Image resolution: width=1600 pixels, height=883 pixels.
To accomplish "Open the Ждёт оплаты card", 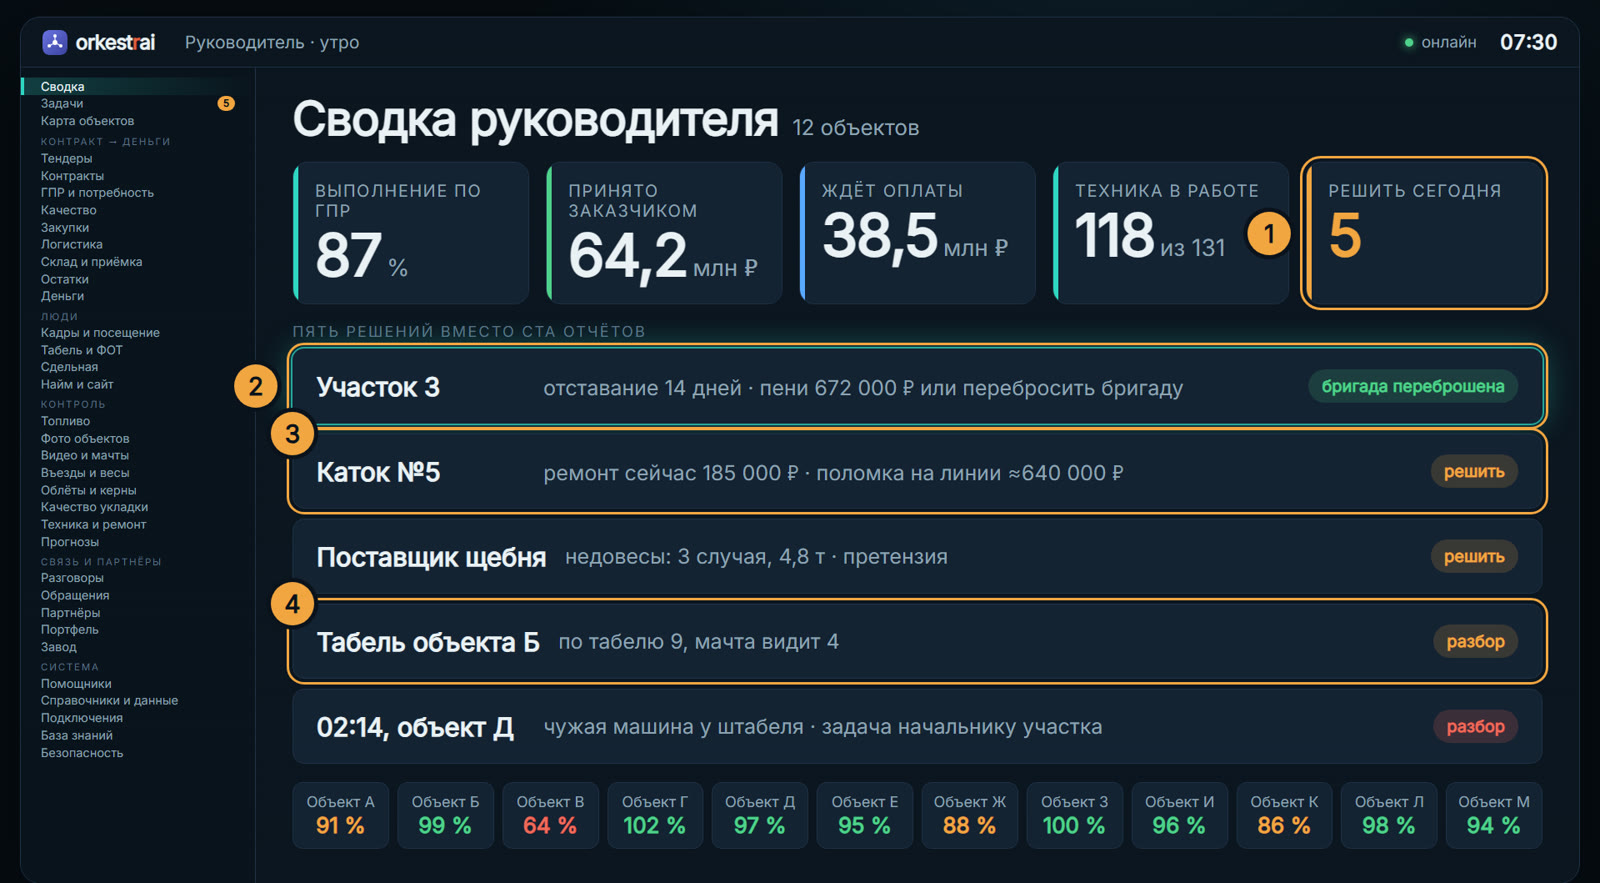I will (x=918, y=233).
